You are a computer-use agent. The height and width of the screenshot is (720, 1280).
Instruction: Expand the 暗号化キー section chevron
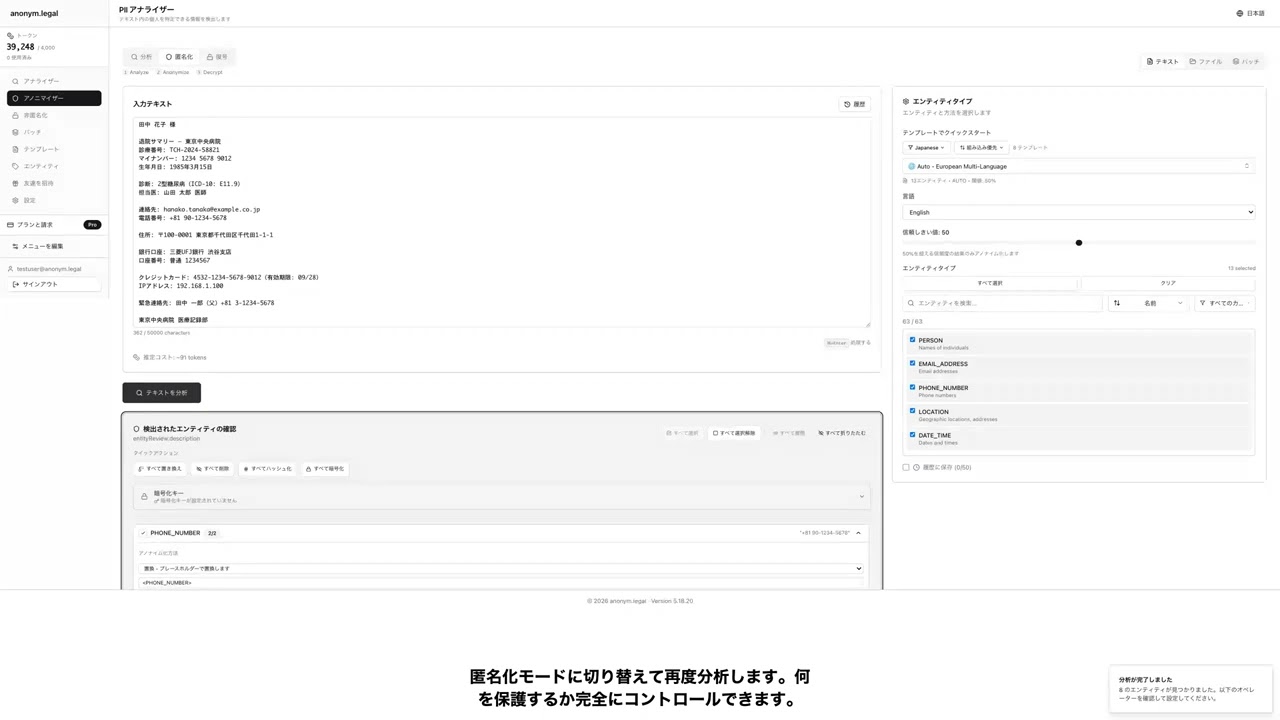[x=861, y=497]
